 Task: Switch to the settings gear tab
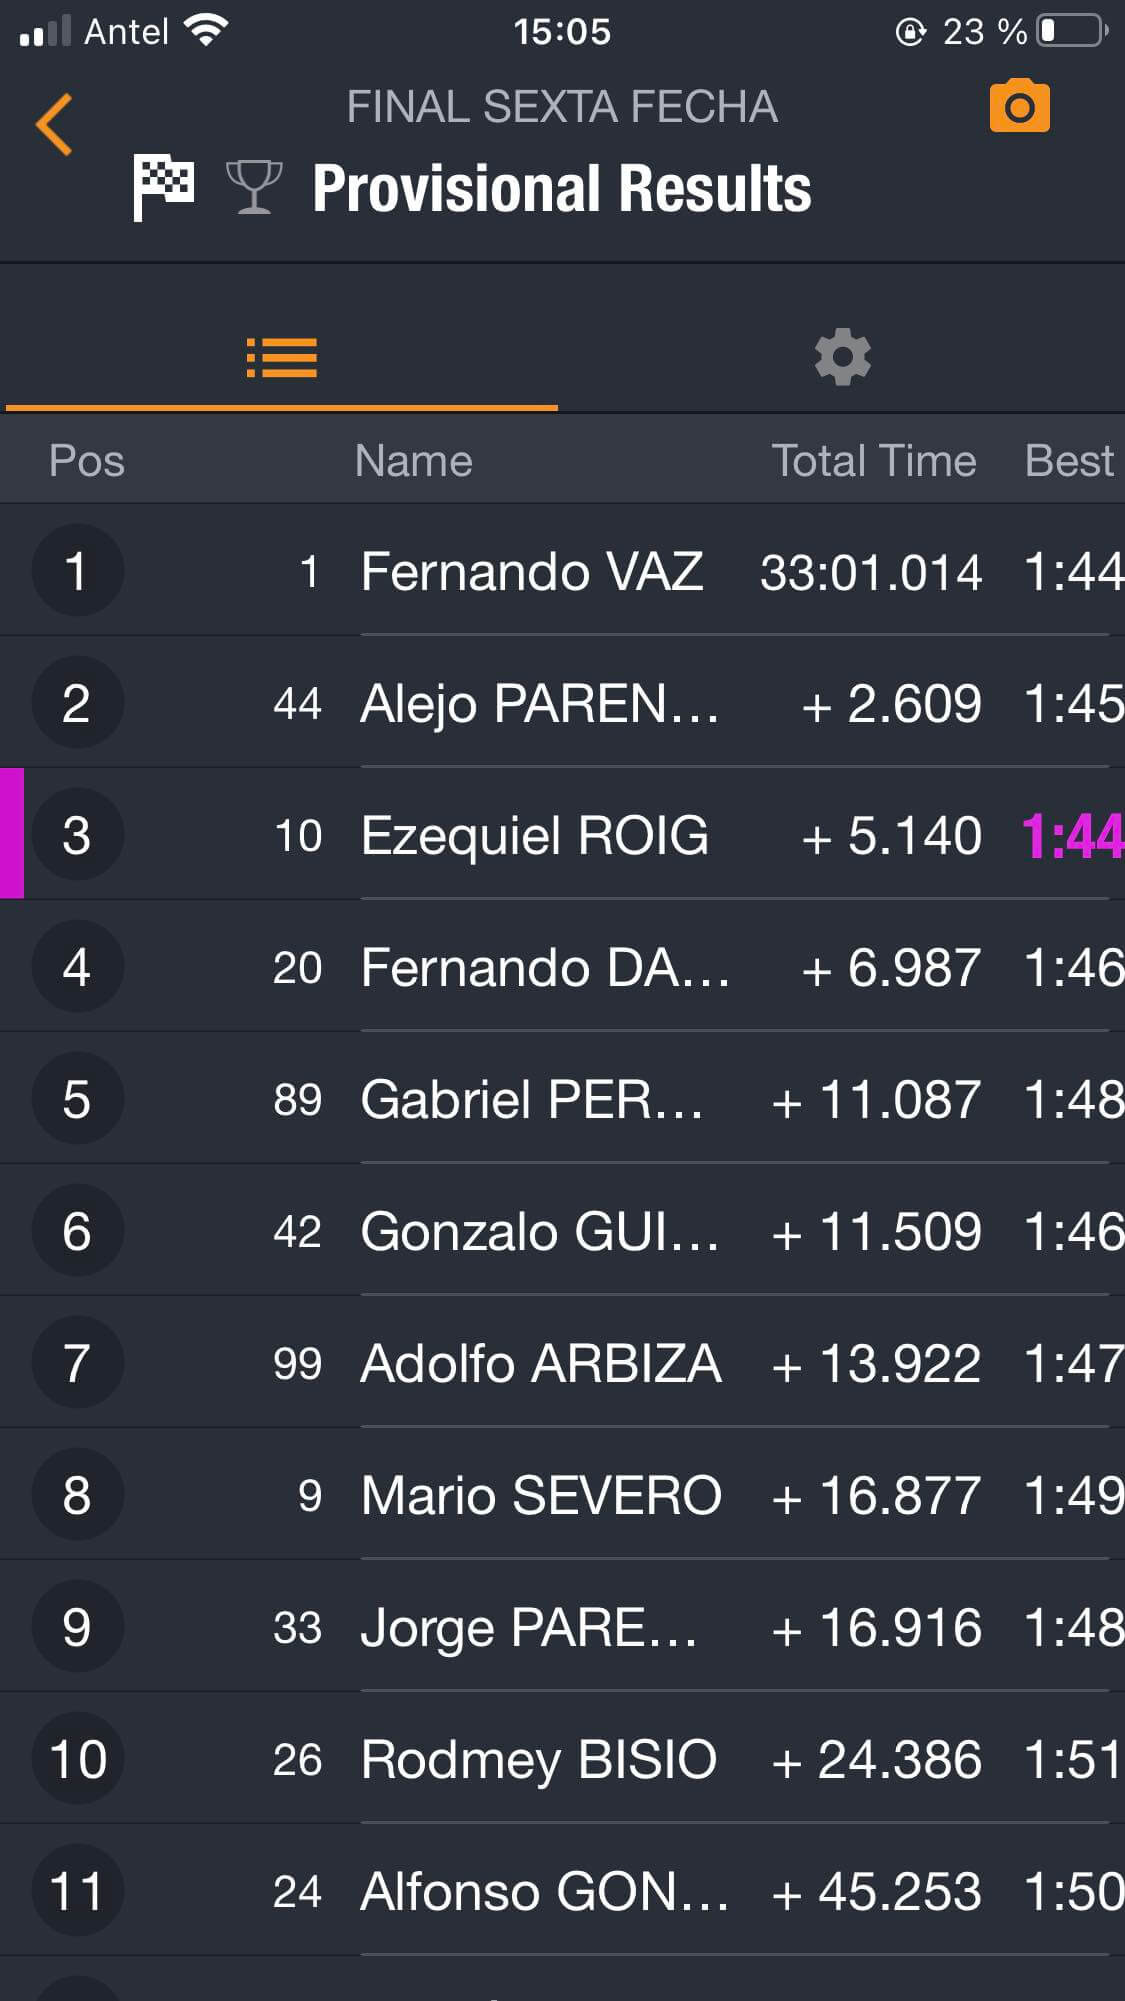842,357
